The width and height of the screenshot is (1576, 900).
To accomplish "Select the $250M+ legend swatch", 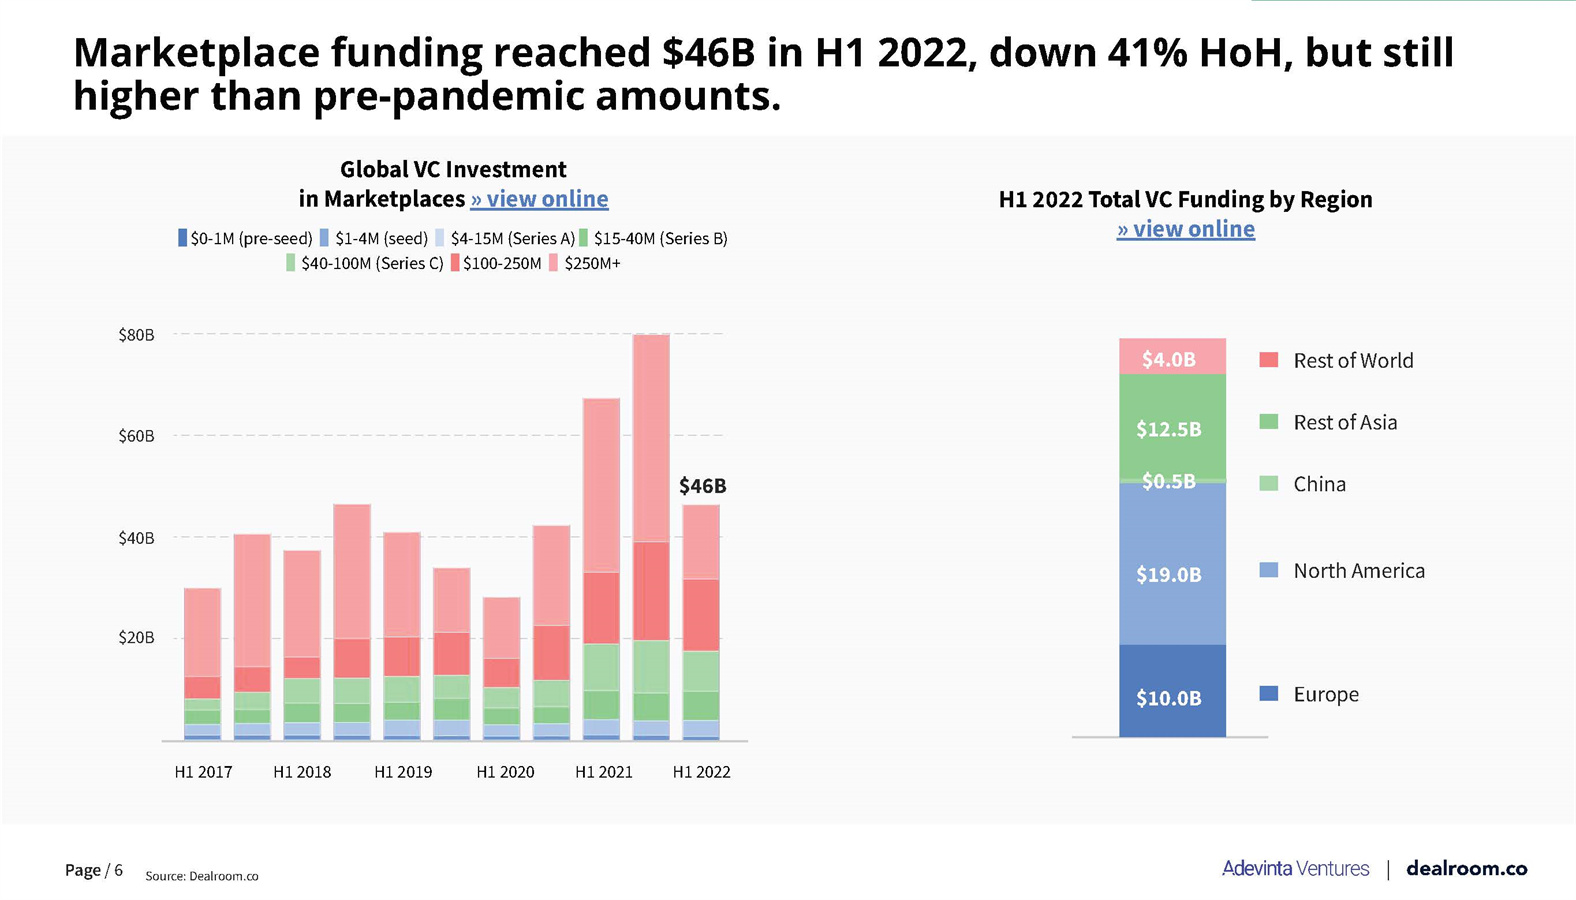I will click(x=554, y=263).
